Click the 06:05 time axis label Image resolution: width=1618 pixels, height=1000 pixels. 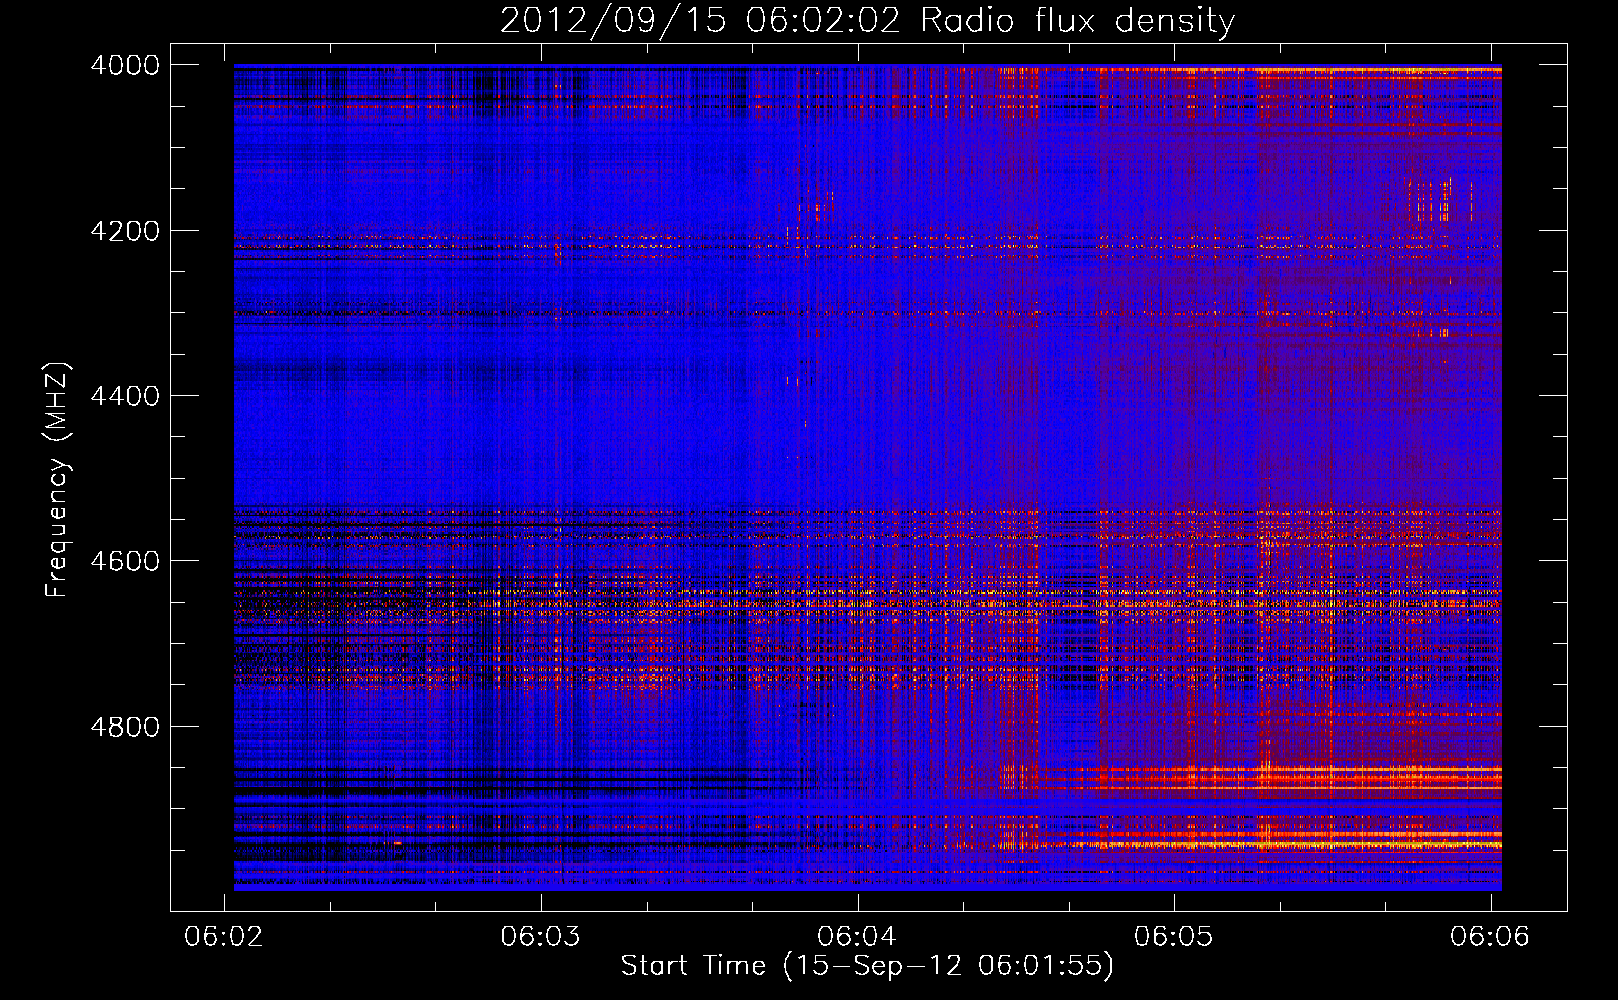click(x=1173, y=936)
